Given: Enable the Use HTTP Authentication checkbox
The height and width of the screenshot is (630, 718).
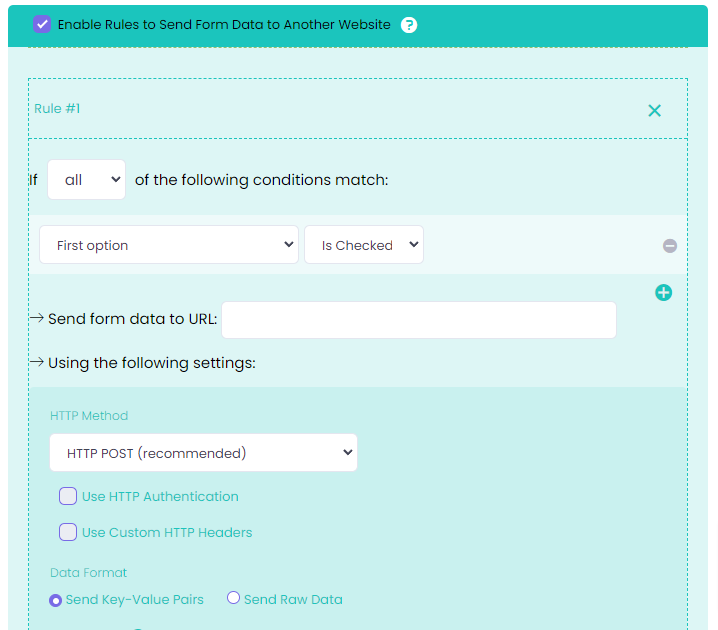Looking at the screenshot, I should 68,496.
